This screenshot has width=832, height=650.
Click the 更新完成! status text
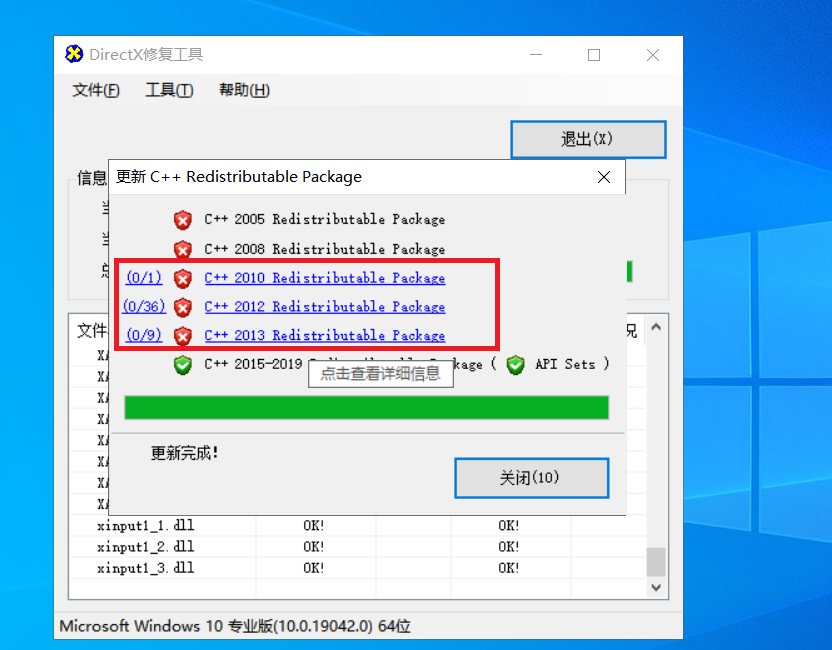(x=184, y=453)
